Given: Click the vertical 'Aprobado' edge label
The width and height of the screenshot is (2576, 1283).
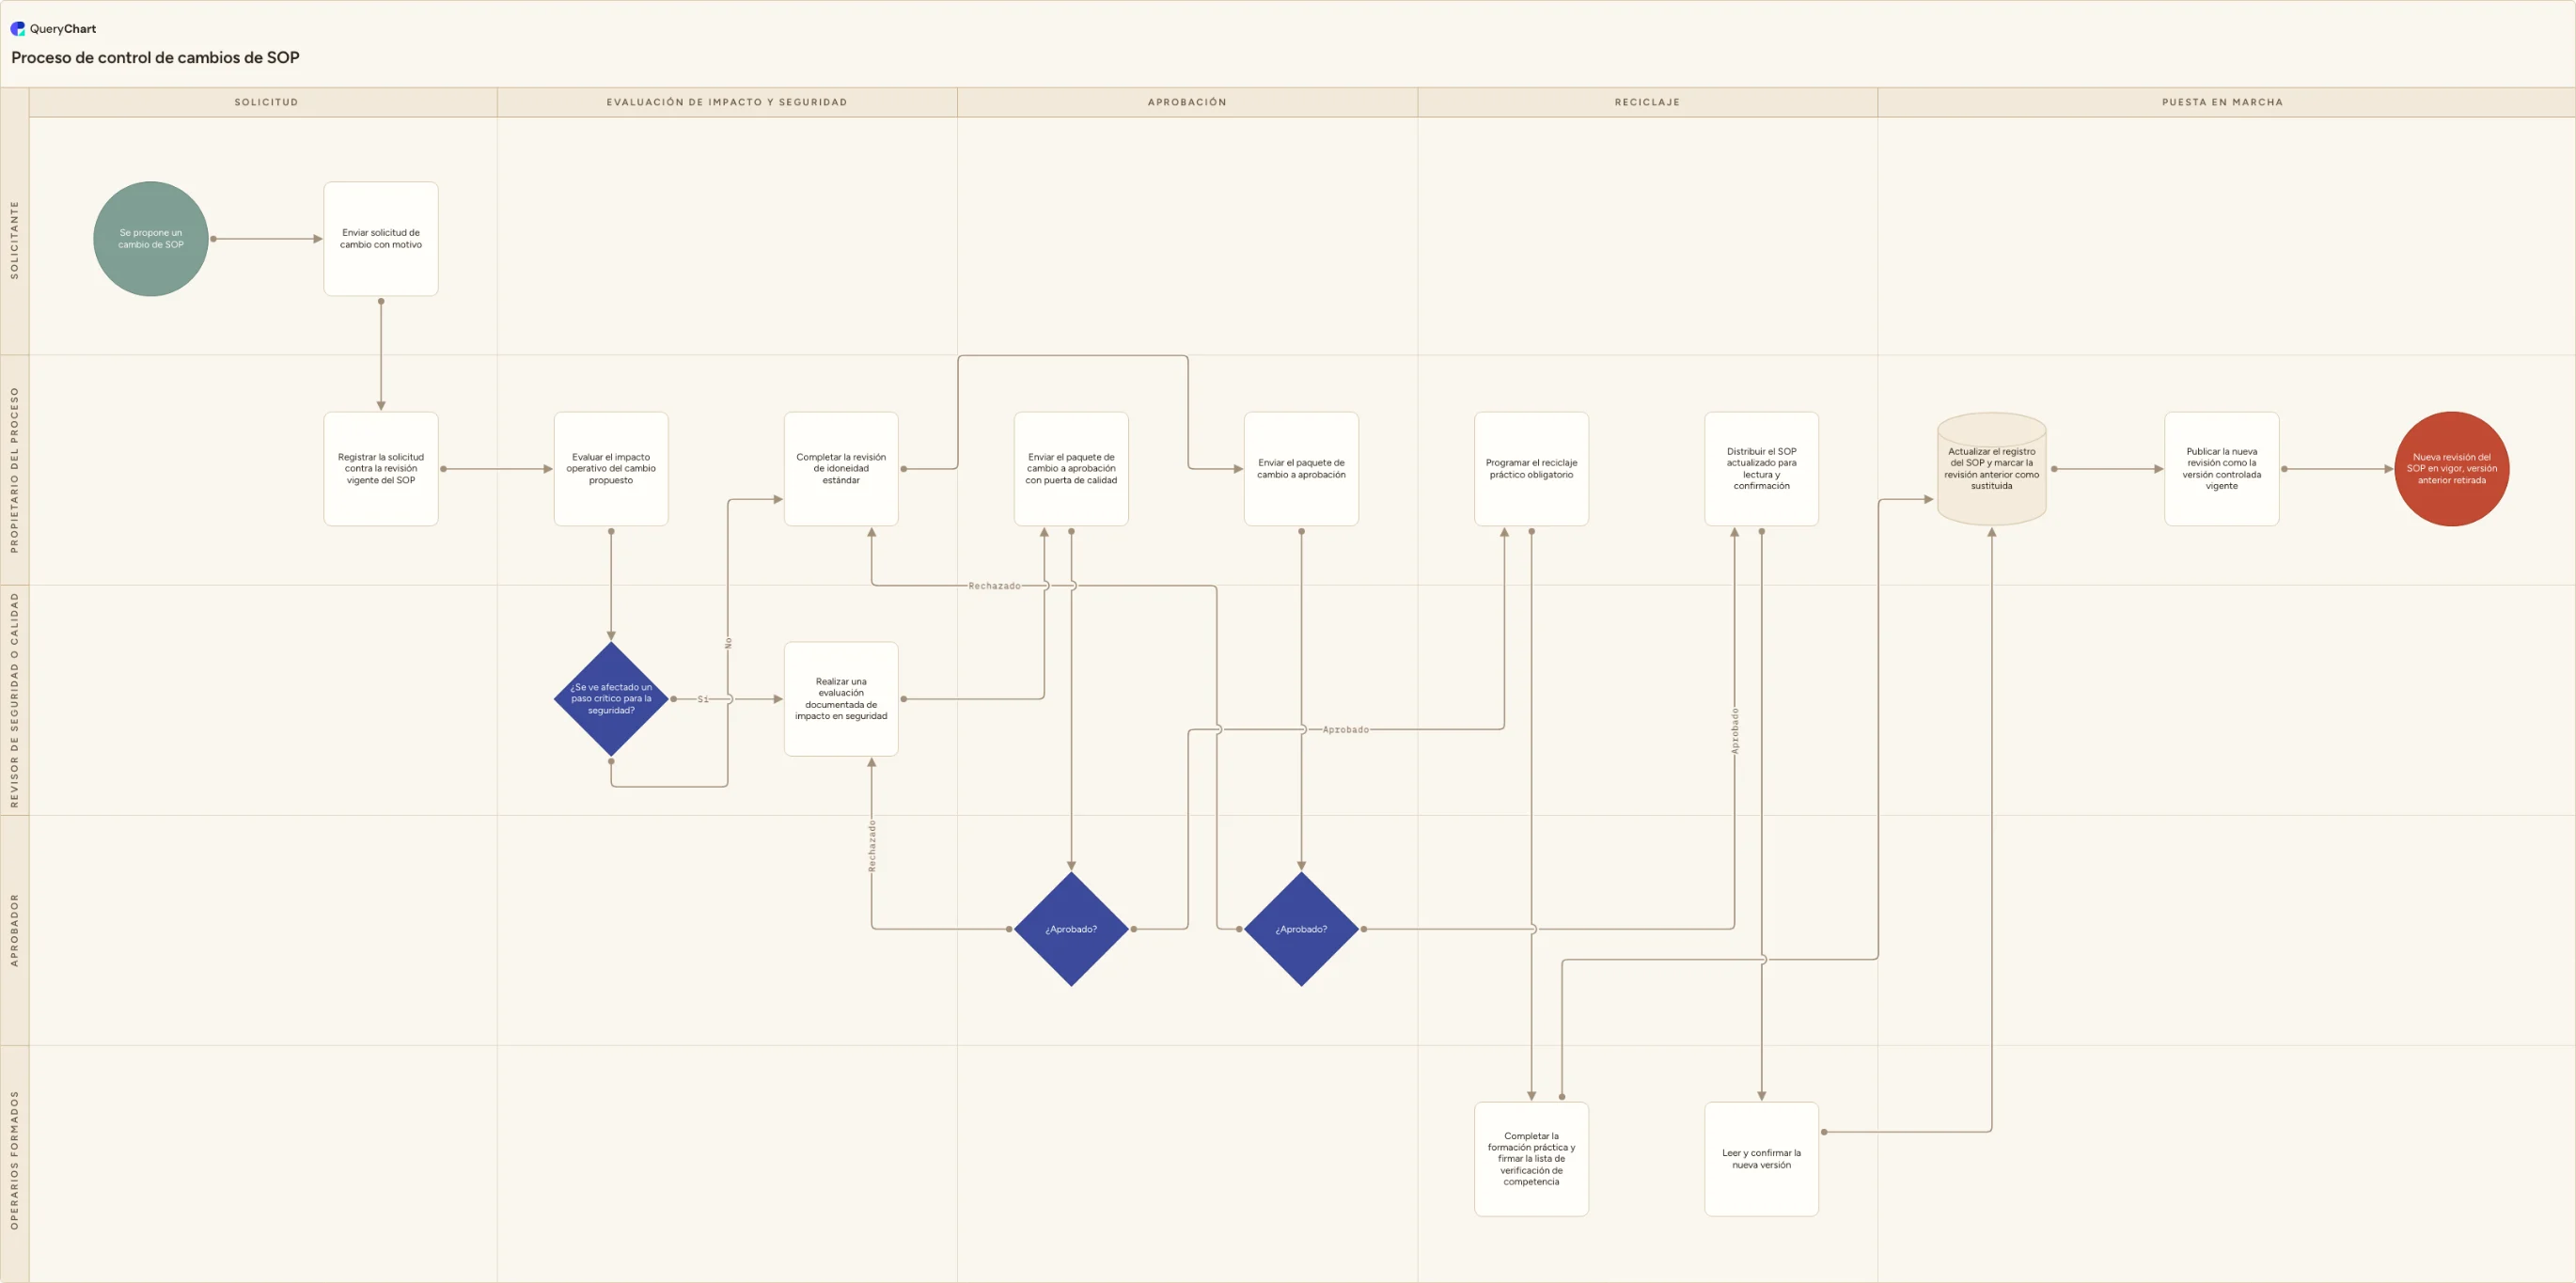Looking at the screenshot, I should click(x=1735, y=731).
